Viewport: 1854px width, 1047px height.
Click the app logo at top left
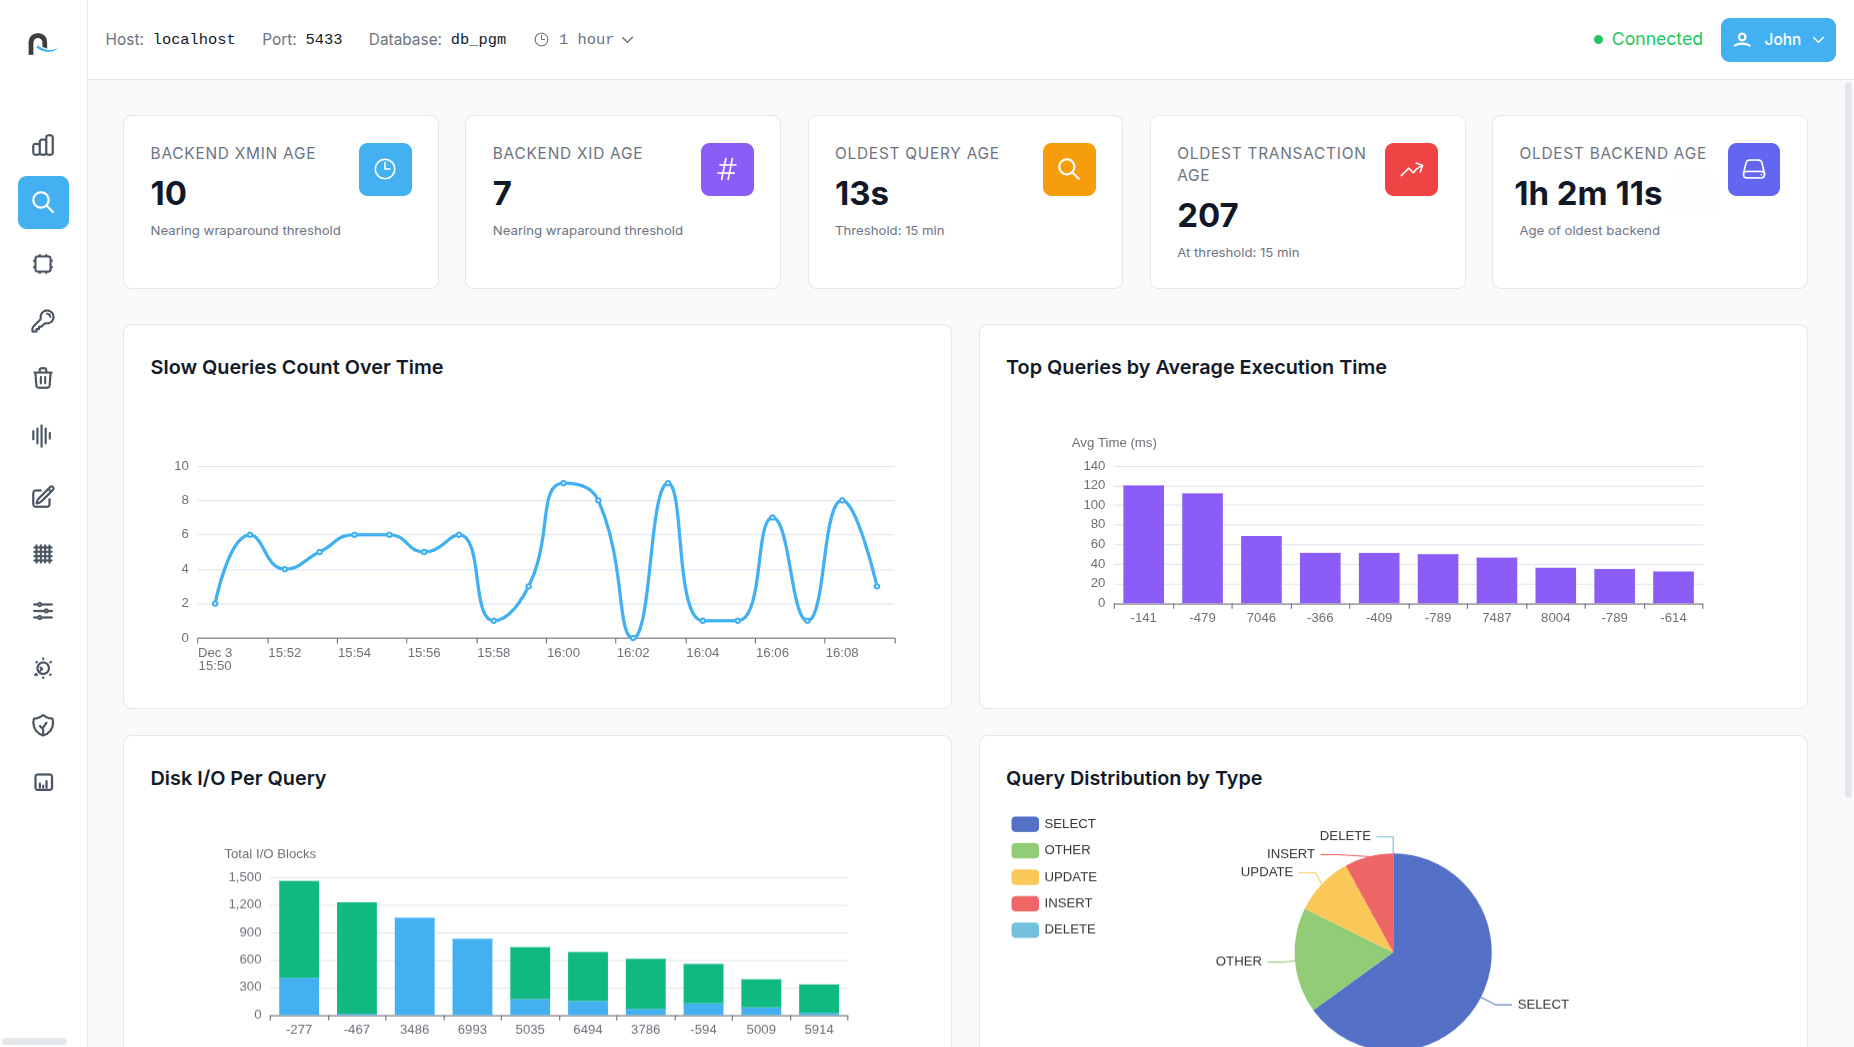click(42, 44)
